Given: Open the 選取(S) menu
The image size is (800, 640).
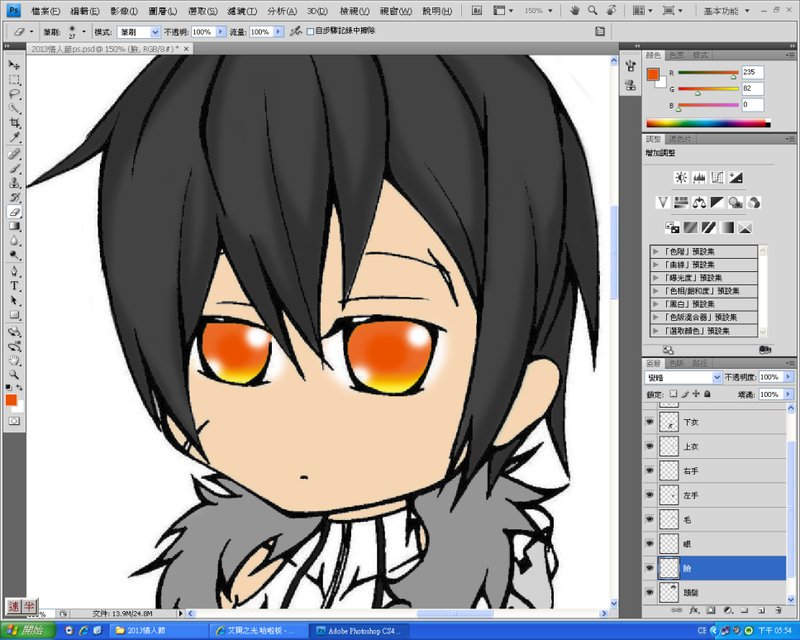Looking at the screenshot, I should (203, 11).
